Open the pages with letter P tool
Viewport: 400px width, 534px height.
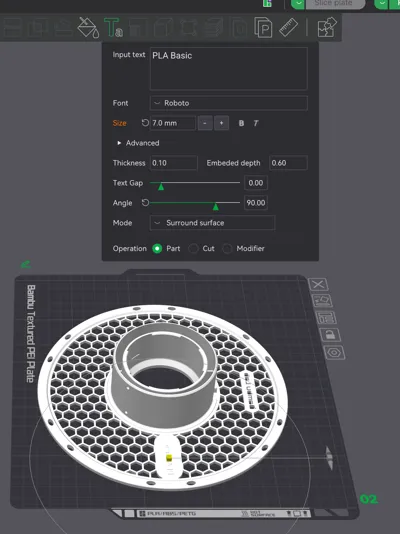coord(263,27)
